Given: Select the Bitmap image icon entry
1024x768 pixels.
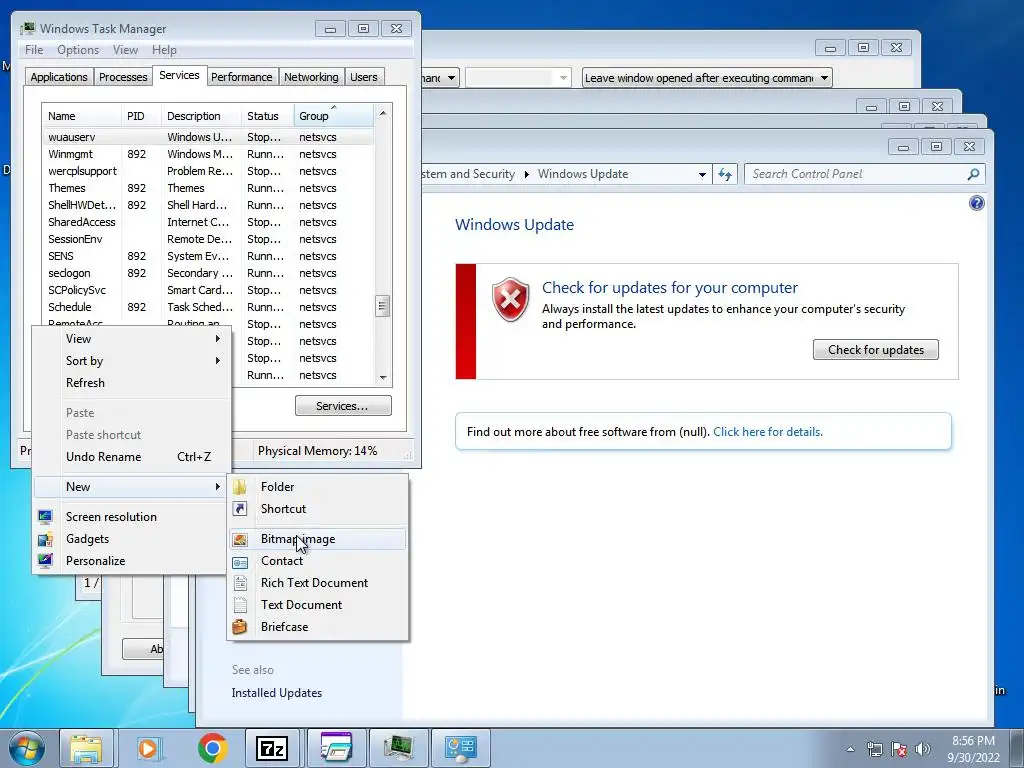Looking at the screenshot, I should click(x=240, y=539).
